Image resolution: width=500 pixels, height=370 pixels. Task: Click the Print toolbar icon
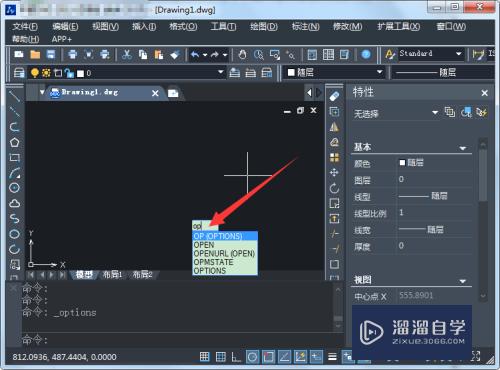pos(72,55)
